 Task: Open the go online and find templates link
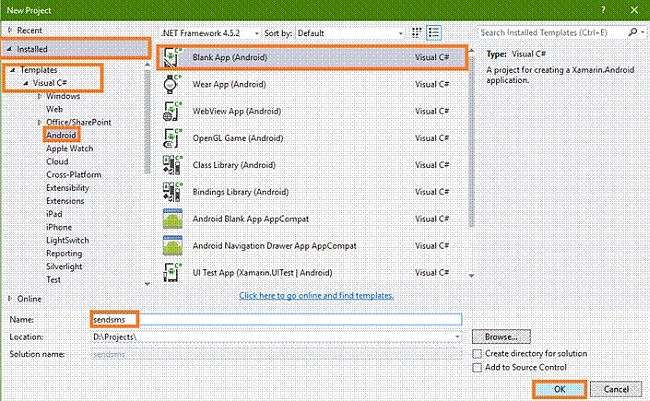[x=316, y=296]
